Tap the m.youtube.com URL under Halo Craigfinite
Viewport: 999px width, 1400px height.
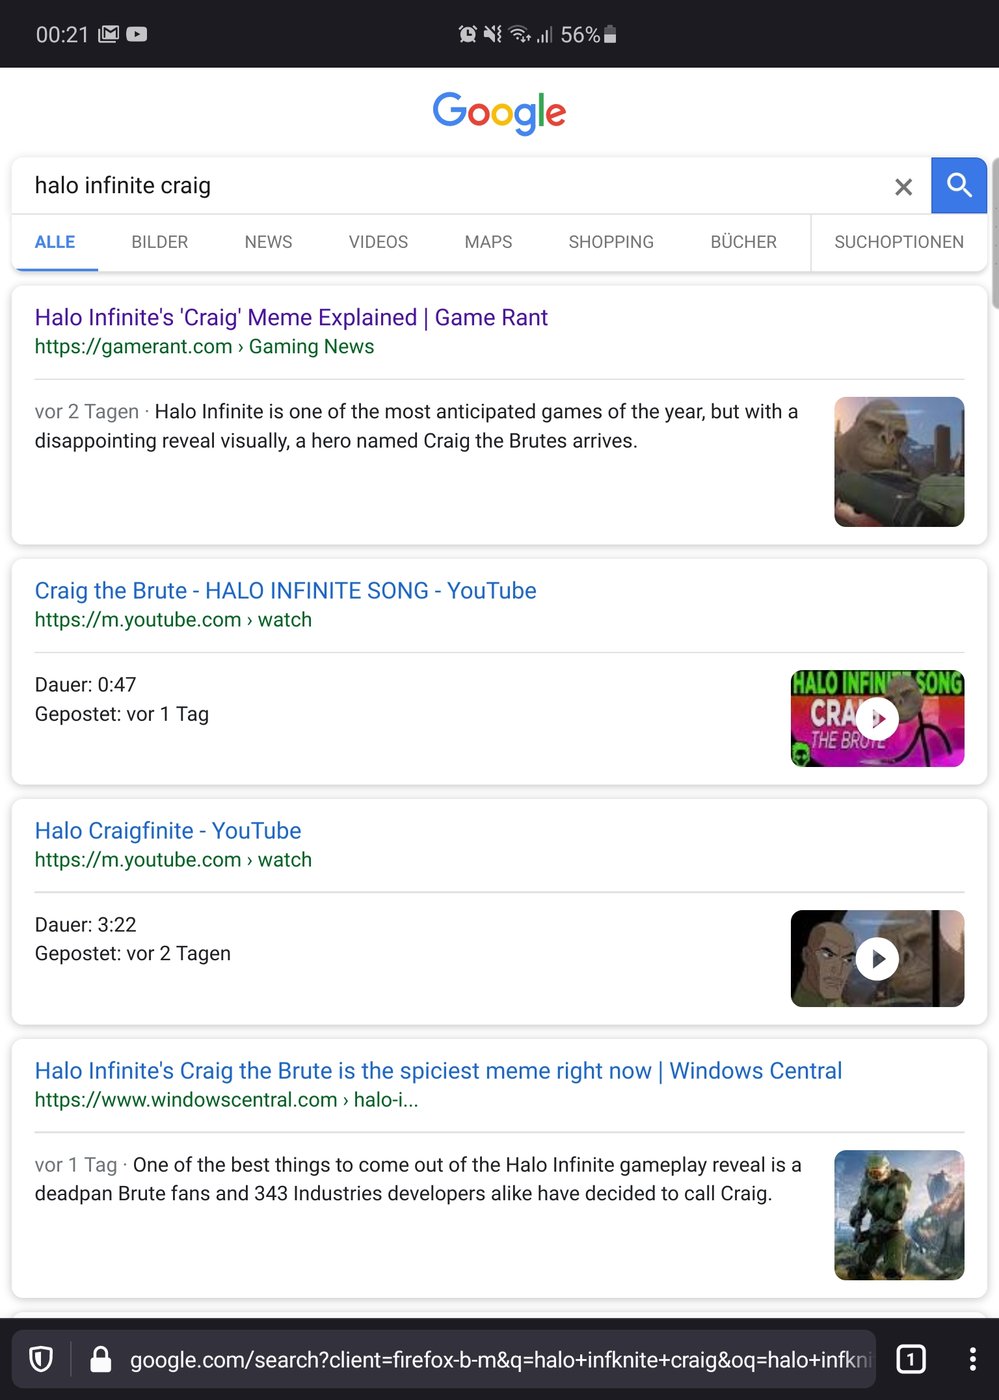click(x=173, y=860)
